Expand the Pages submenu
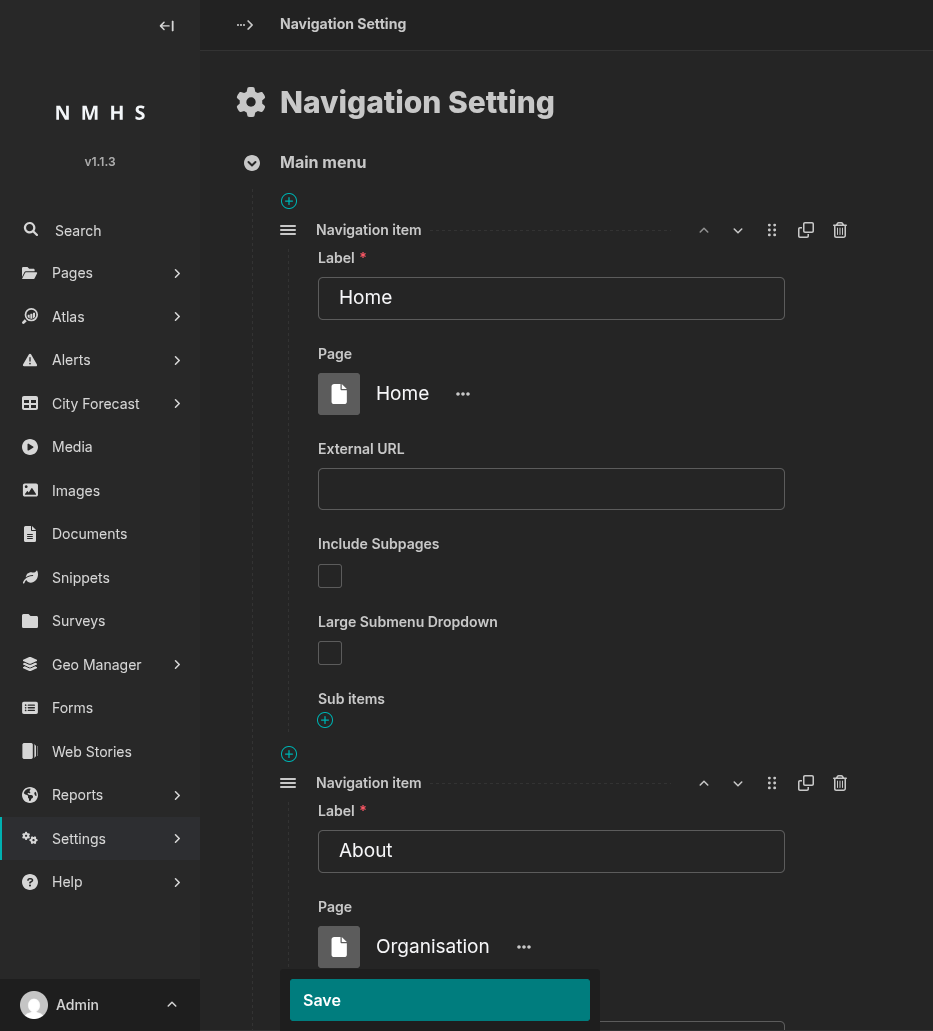The image size is (933, 1031). (x=177, y=273)
